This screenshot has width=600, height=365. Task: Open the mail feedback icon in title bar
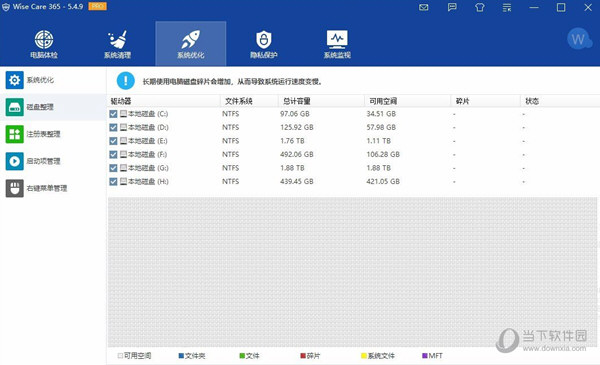pos(424,8)
